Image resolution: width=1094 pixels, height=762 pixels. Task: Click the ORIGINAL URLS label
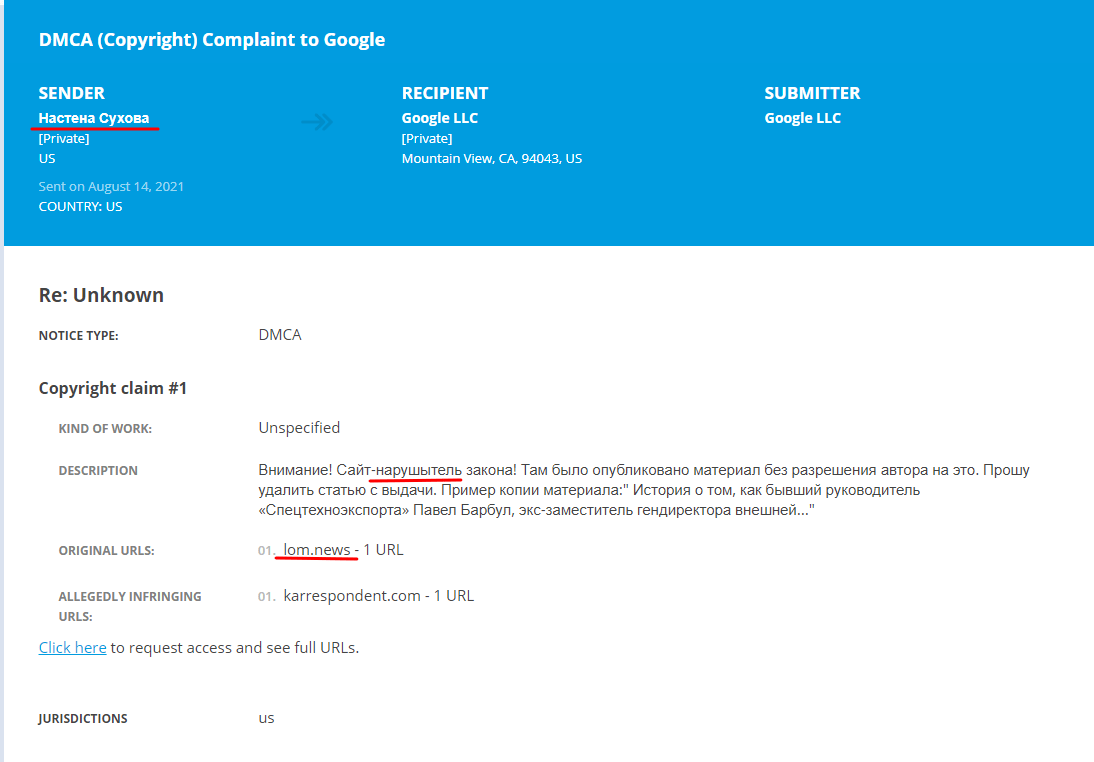tap(107, 551)
